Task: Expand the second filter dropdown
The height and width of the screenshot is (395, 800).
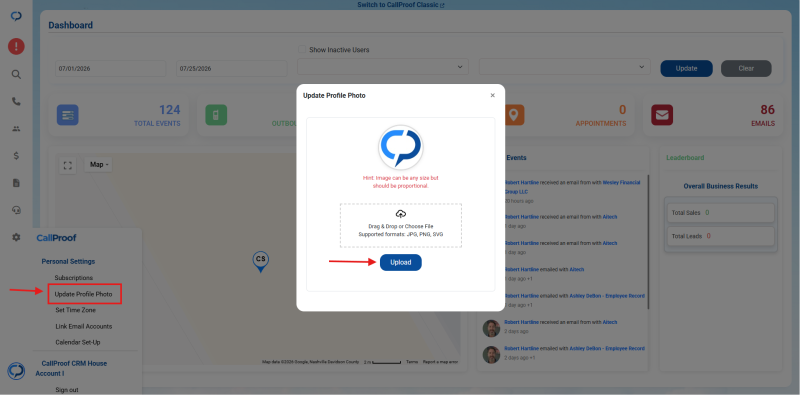Action: [565, 67]
